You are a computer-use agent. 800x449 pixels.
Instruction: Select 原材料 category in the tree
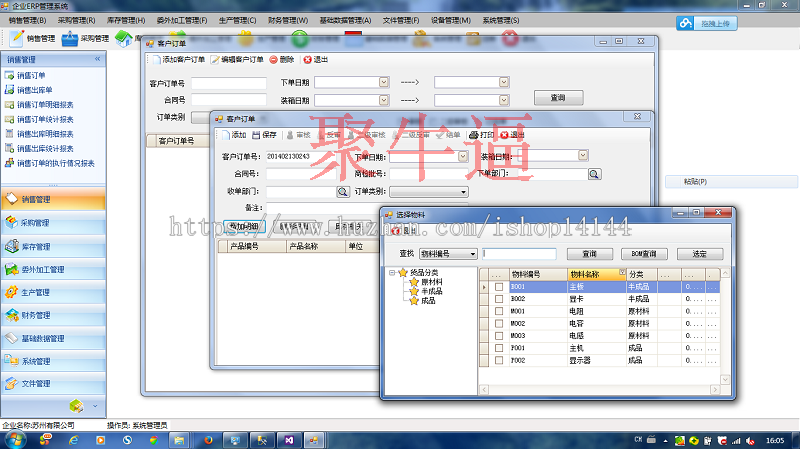(x=432, y=282)
